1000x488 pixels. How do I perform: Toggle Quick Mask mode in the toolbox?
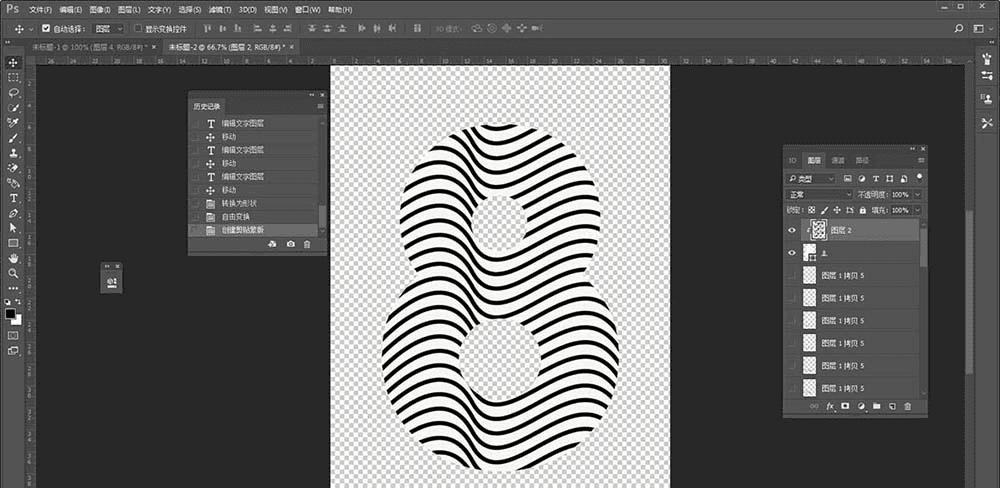point(13,336)
